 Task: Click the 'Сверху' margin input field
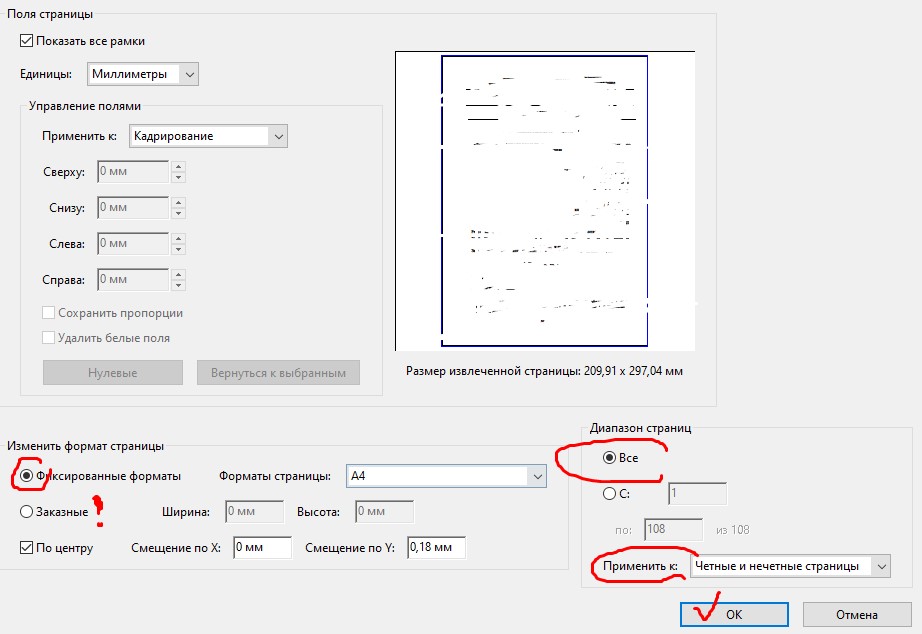[x=133, y=172]
